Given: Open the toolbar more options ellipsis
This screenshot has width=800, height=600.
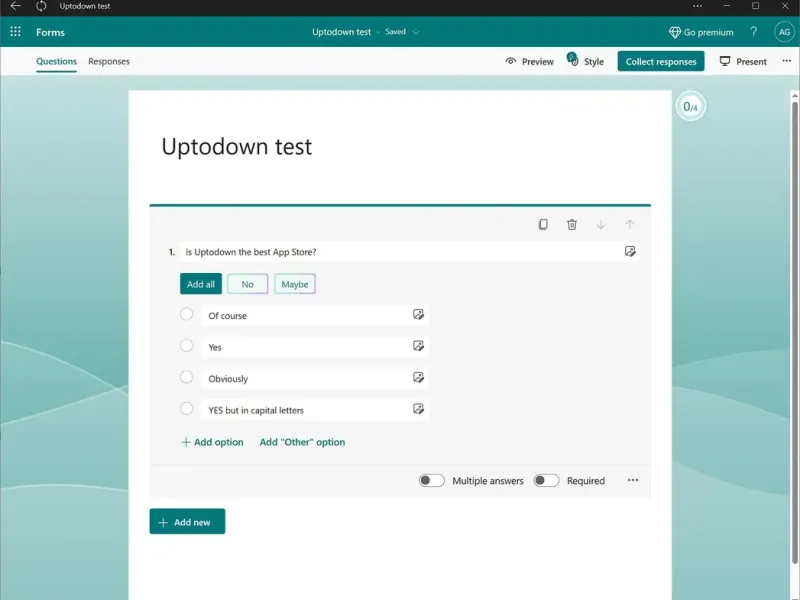Looking at the screenshot, I should (786, 61).
